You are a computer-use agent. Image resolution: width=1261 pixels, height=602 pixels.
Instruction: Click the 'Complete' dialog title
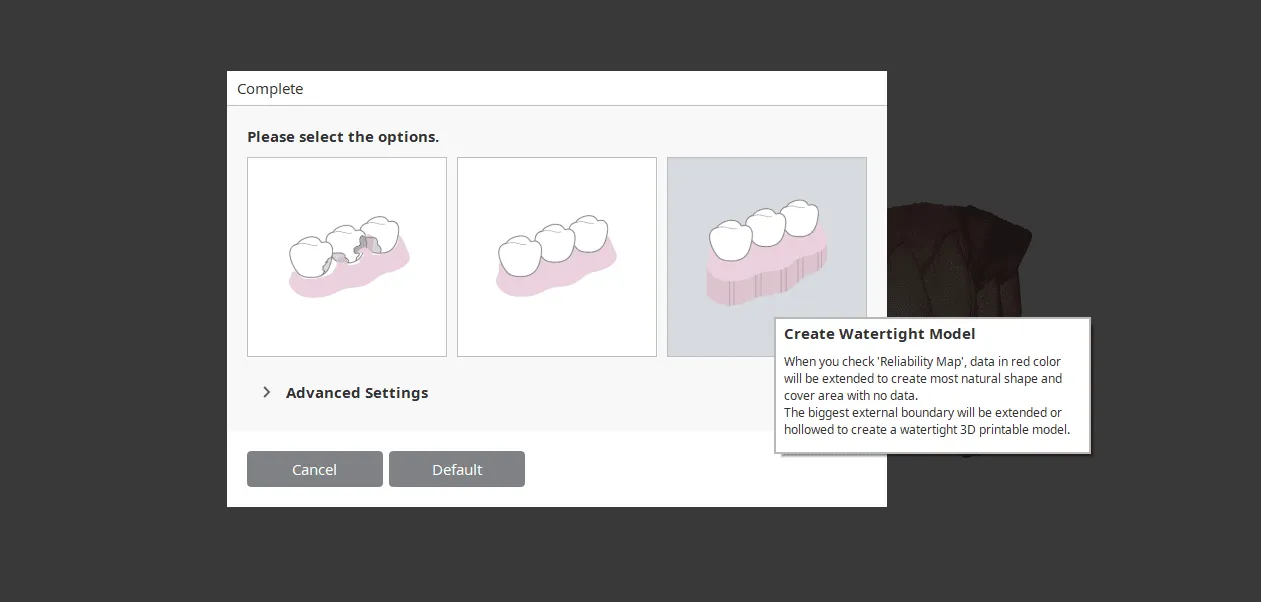(270, 89)
